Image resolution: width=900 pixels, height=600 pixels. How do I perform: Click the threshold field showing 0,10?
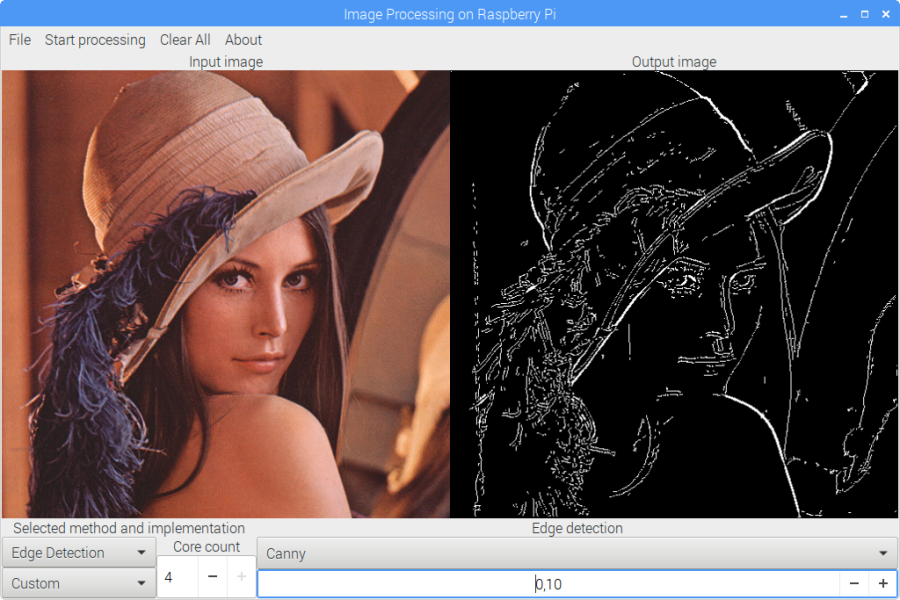pos(549,584)
